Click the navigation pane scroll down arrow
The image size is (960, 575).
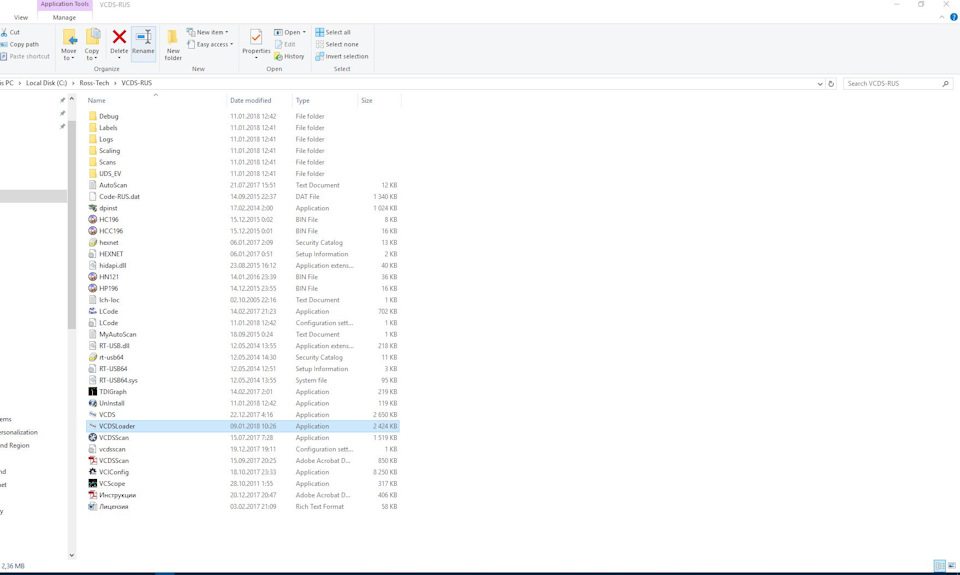pyautogui.click(x=72, y=555)
